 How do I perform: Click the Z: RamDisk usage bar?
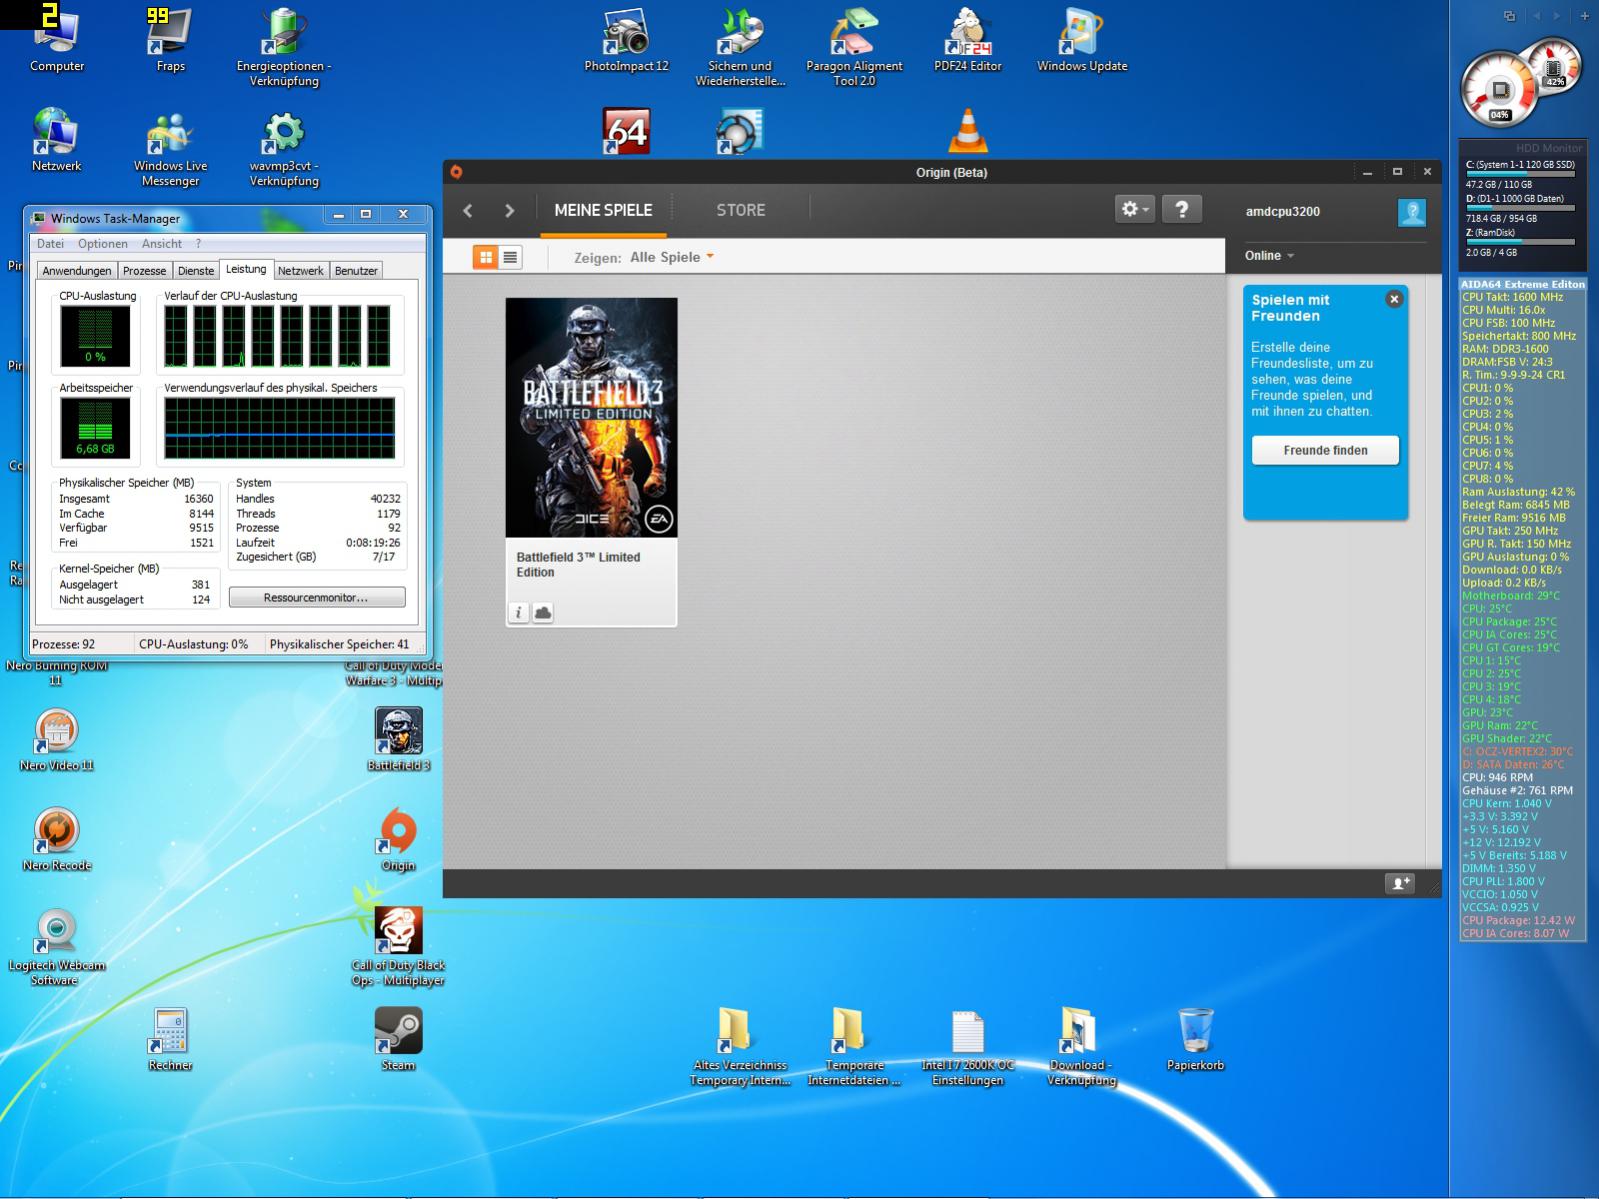coord(1520,242)
